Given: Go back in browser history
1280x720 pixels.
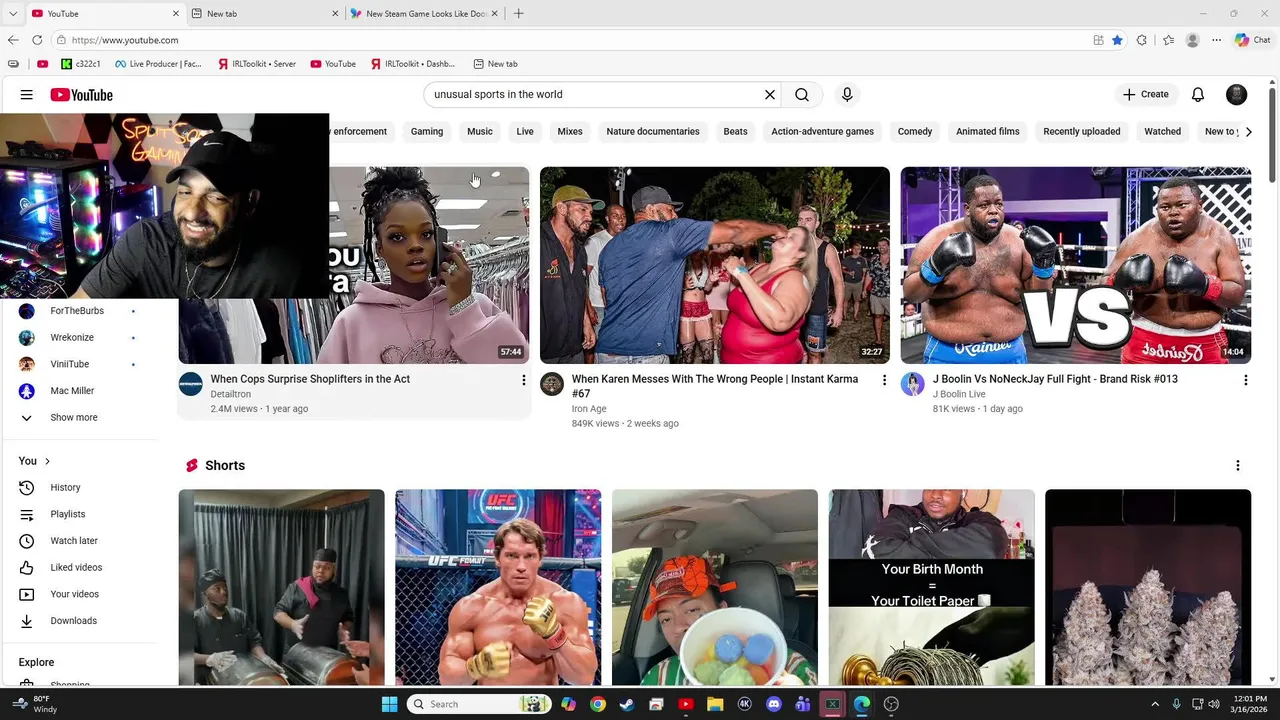Looking at the screenshot, I should [13, 40].
